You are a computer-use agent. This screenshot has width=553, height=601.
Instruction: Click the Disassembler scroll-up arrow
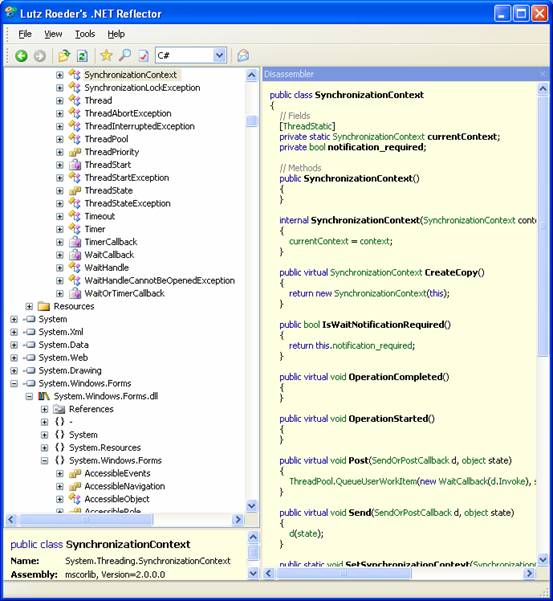coord(543,89)
